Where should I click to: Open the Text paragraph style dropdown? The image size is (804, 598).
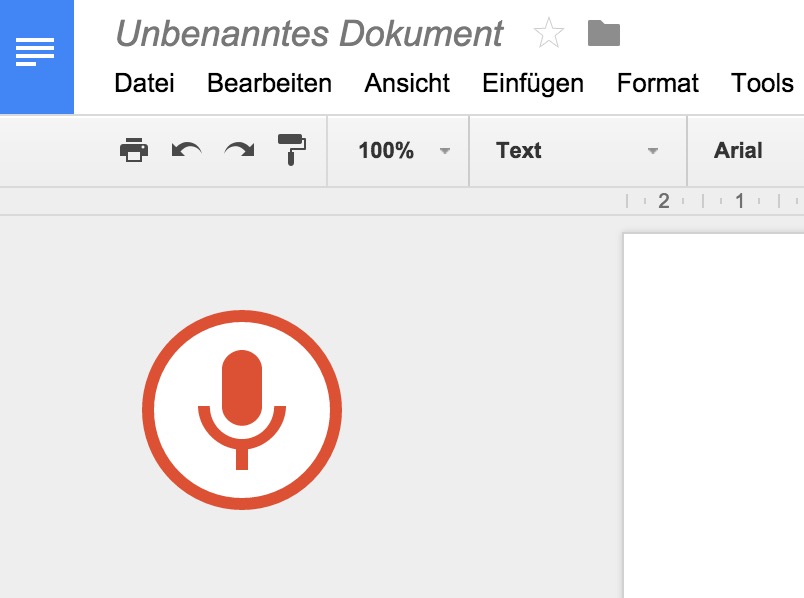coord(578,151)
